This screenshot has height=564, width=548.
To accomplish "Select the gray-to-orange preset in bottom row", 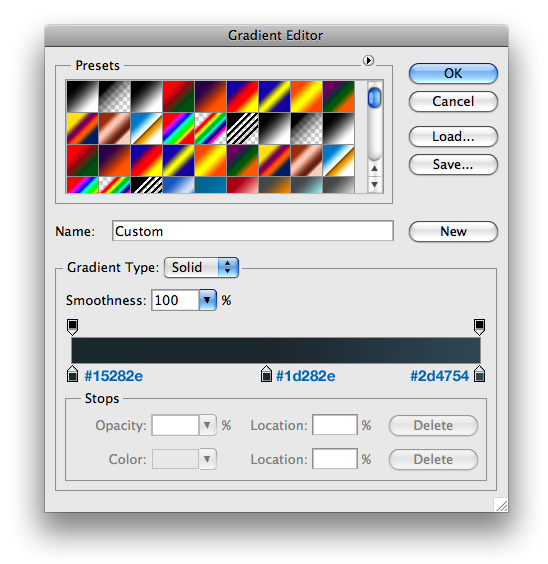I will [x=274, y=185].
